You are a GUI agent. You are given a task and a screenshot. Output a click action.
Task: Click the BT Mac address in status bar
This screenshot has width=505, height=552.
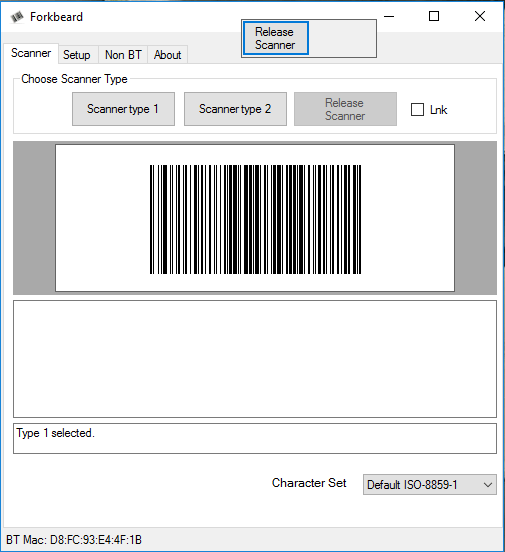[74, 540]
